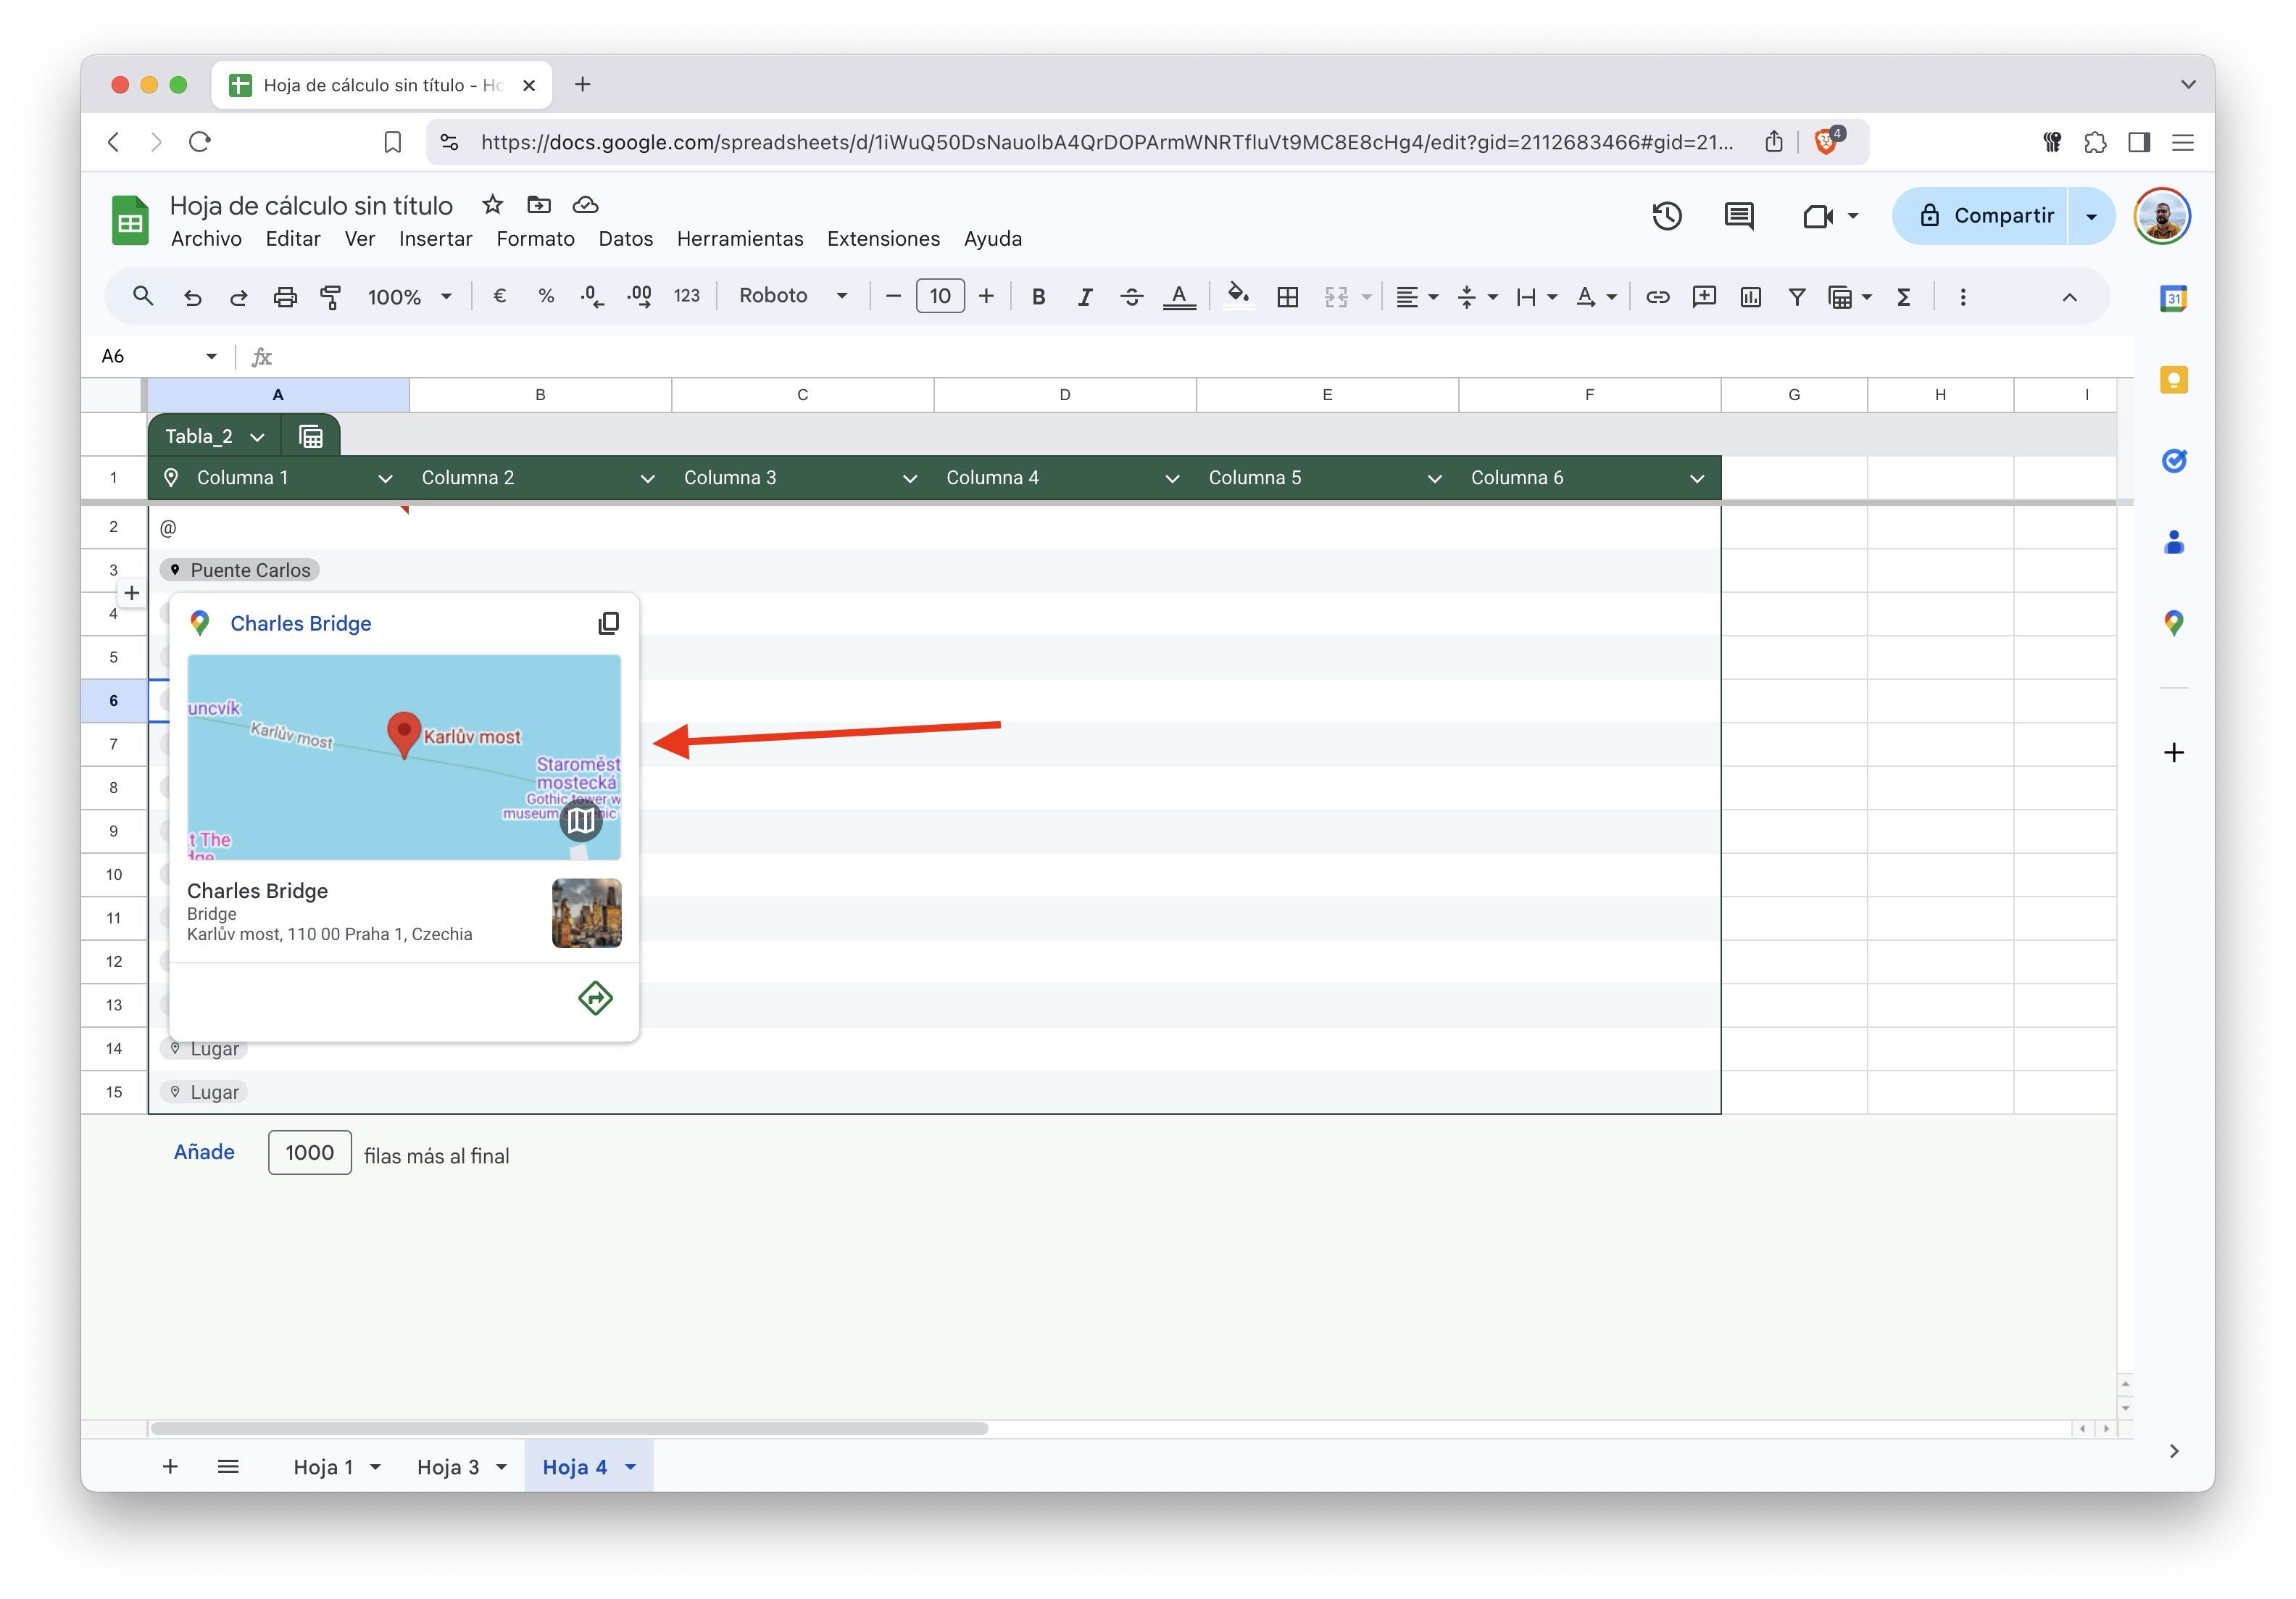The height and width of the screenshot is (1599, 2296).
Task: Open more toolbar options
Action: (x=1963, y=297)
